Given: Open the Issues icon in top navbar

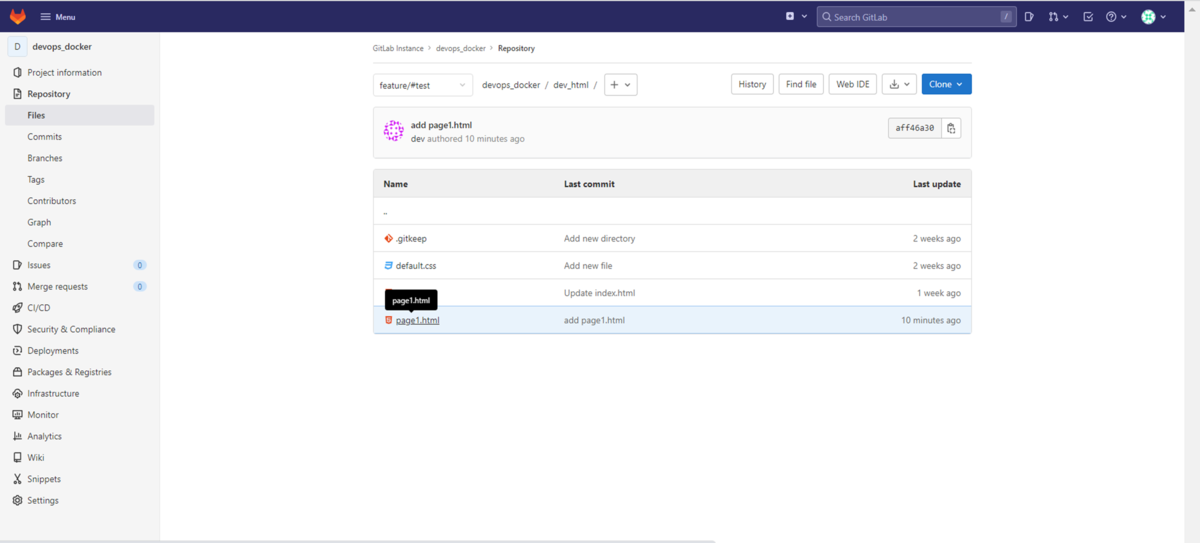Looking at the screenshot, I should tap(1029, 17).
